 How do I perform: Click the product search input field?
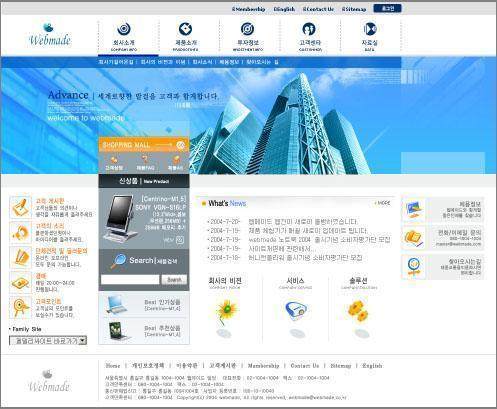130,279
